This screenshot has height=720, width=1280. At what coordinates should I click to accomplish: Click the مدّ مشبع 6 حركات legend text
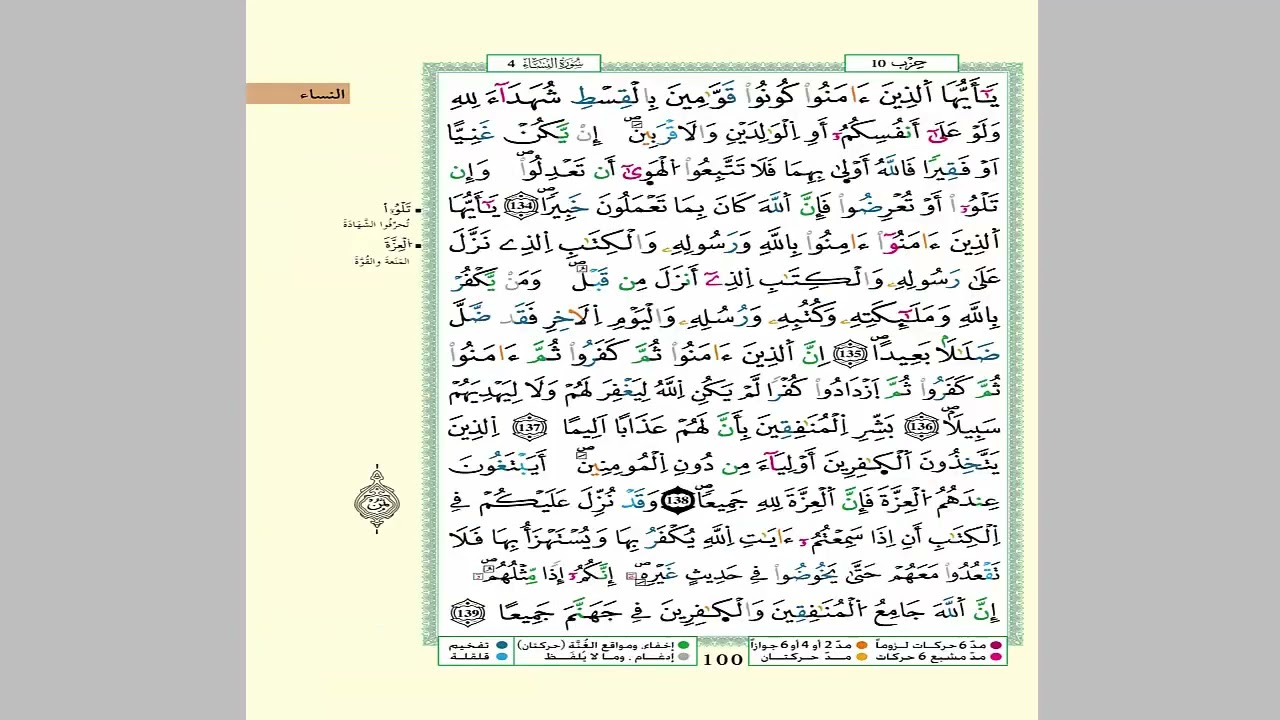(930, 657)
